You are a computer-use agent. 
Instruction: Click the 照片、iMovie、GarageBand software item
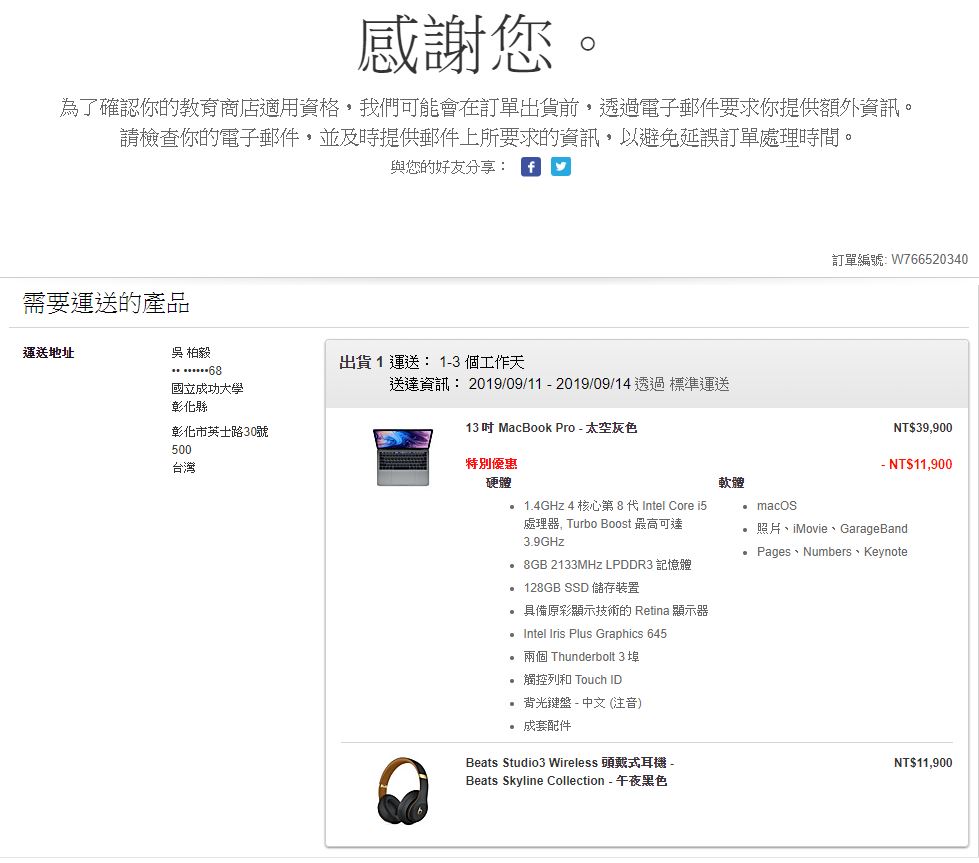coord(832,529)
